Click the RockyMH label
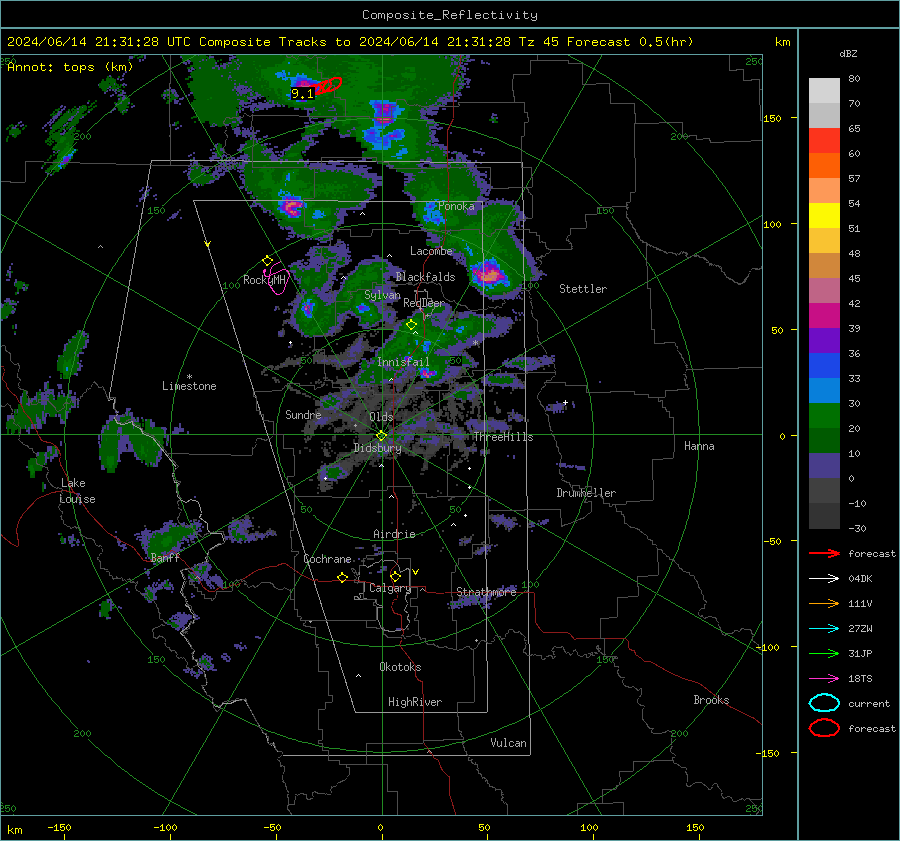The width and height of the screenshot is (900, 841). click(264, 280)
